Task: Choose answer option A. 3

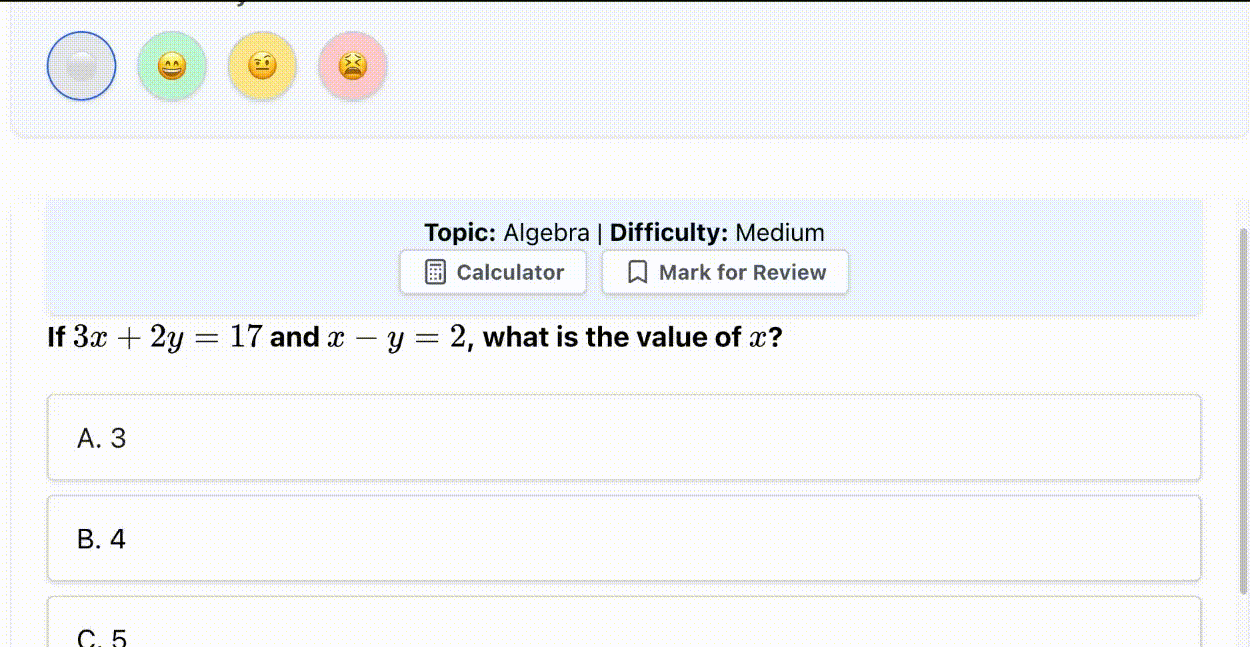Action: click(624, 438)
